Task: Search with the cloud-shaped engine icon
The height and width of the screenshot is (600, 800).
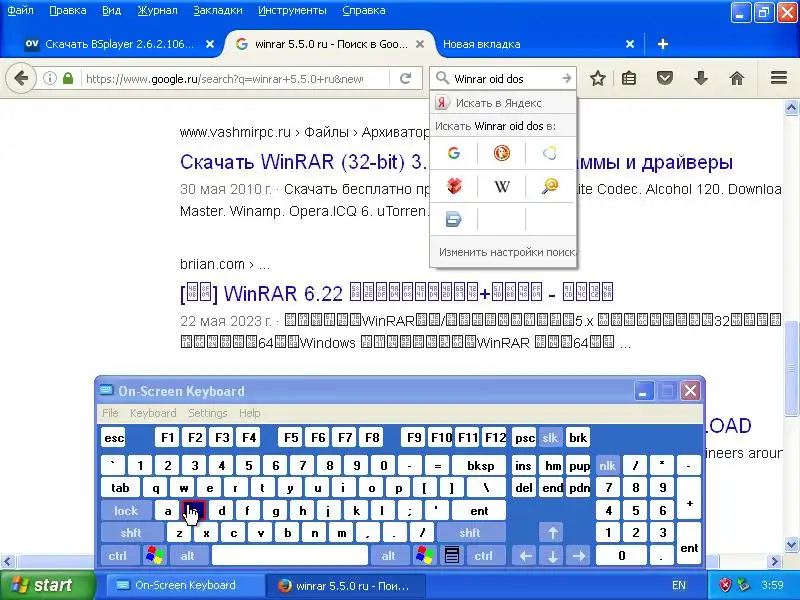Action: pos(549,153)
